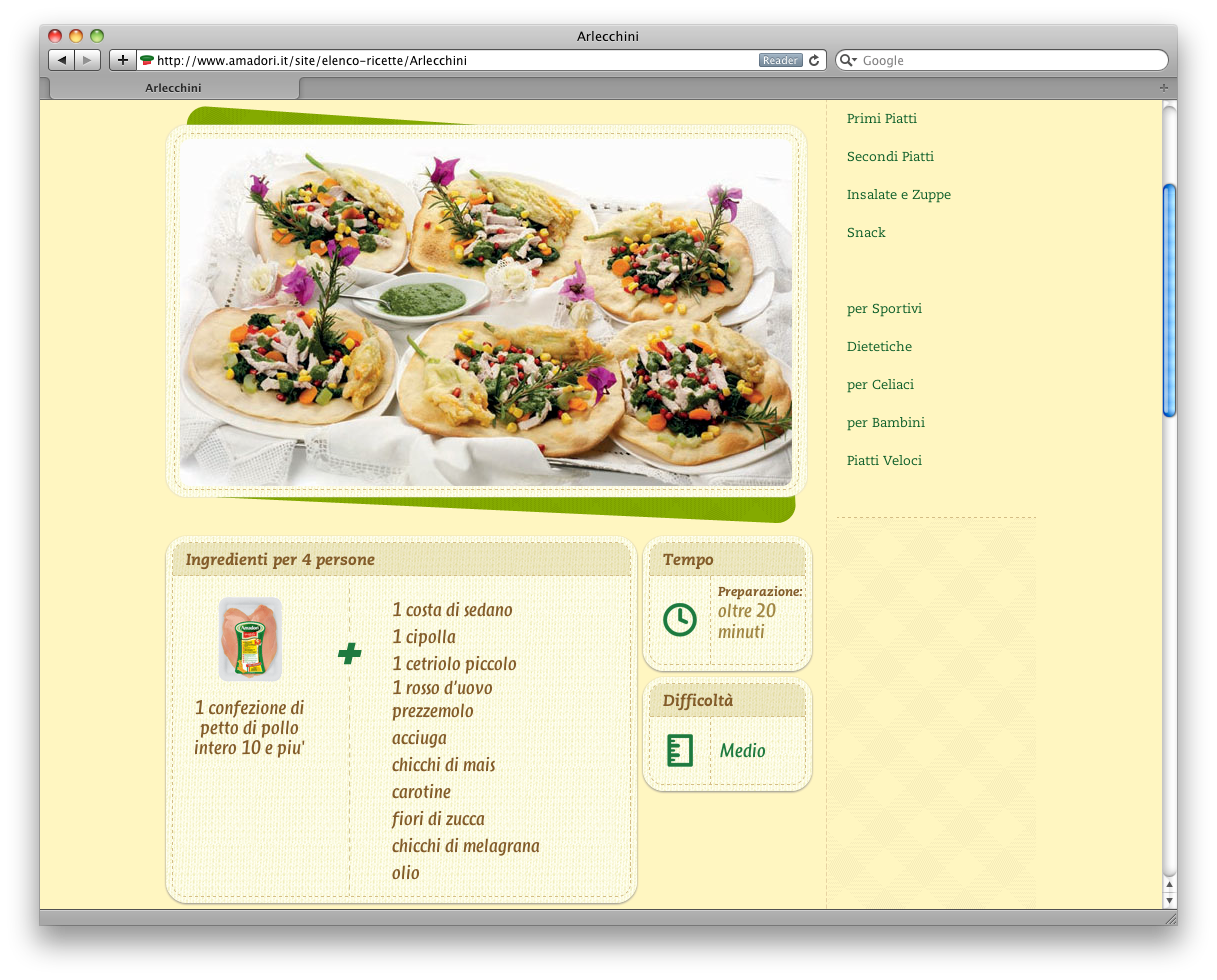Viewport: 1217px width, 980px height.
Task: Add a bookmark with the plus button
Action: (x=122, y=60)
